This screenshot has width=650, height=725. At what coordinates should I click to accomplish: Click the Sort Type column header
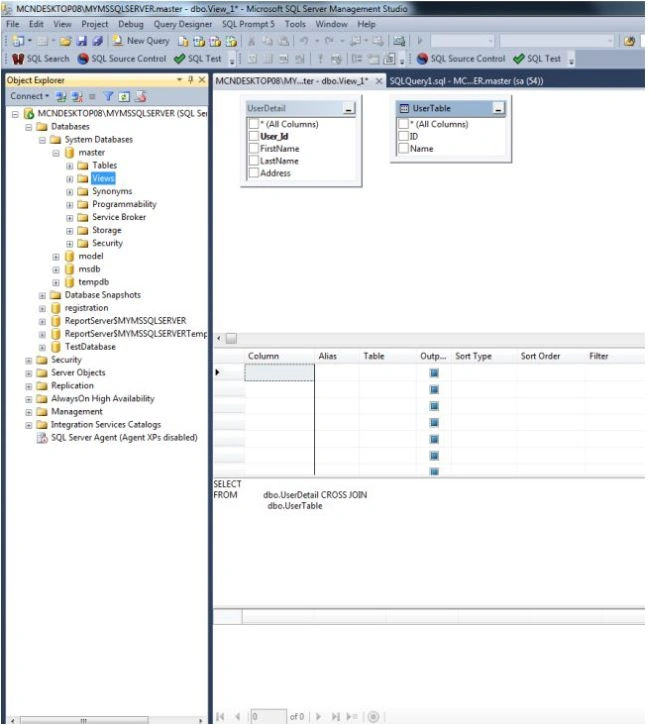point(473,356)
